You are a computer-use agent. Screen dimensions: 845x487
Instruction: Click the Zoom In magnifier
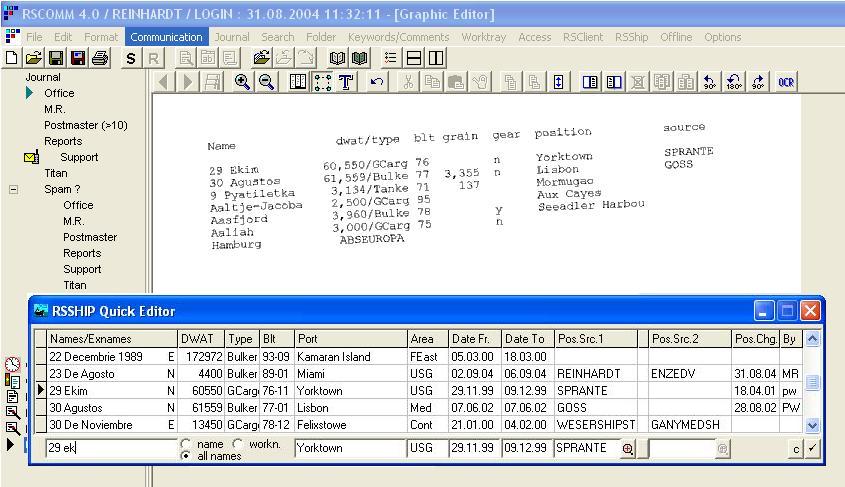tap(243, 82)
